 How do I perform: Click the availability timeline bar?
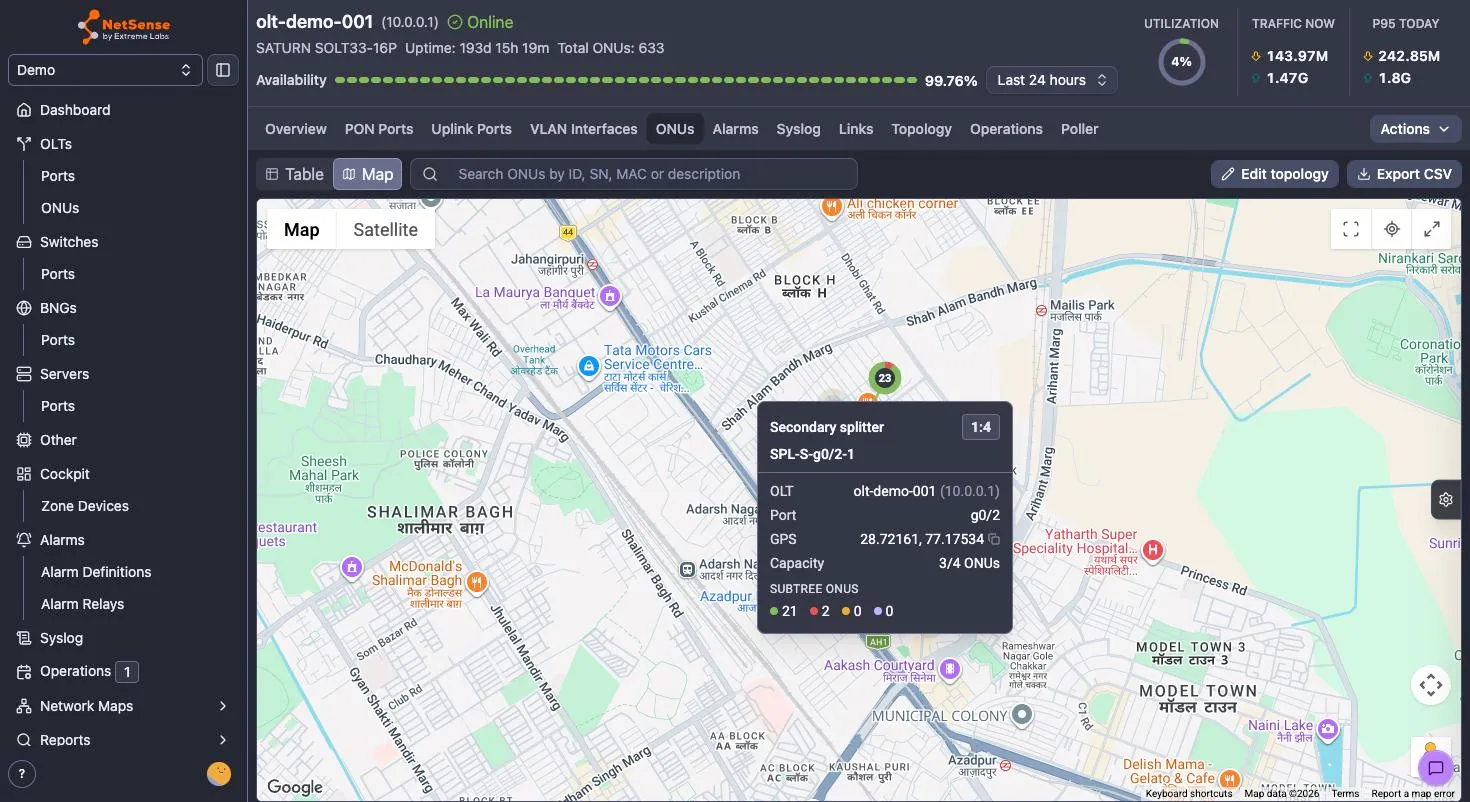click(x=626, y=80)
